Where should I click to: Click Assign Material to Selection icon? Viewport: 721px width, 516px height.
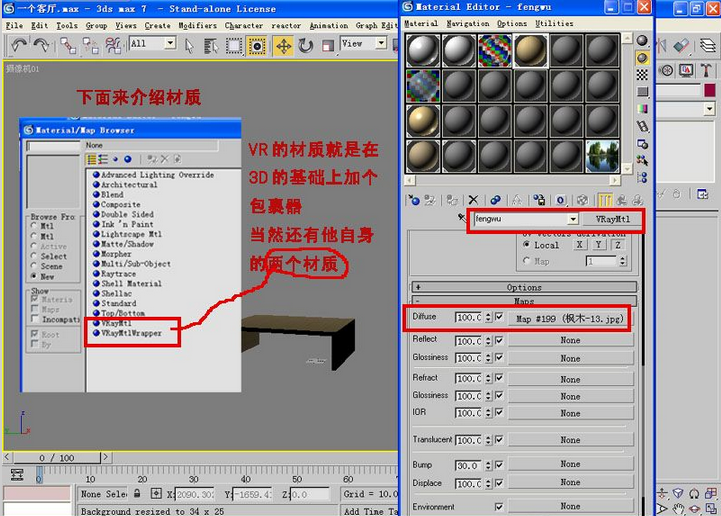coord(452,200)
